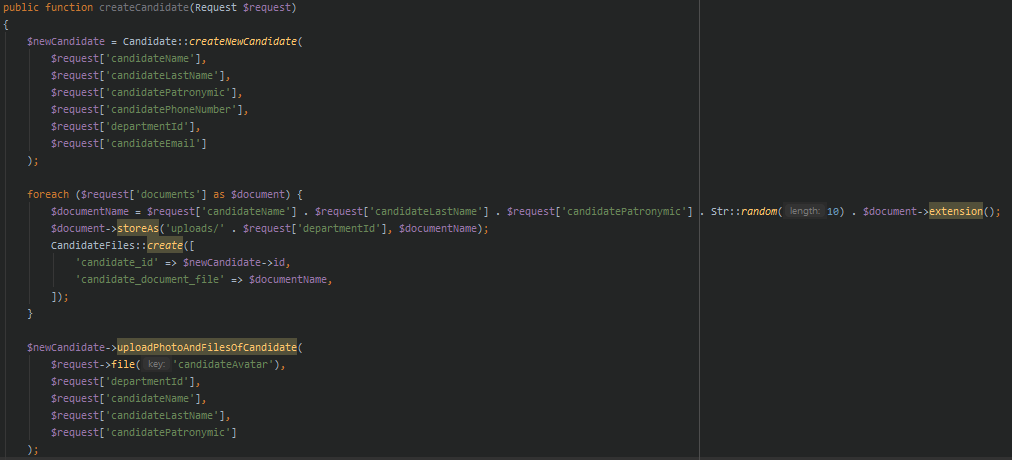Click the function keyword
This screenshot has height=460, width=1012.
tap(69, 8)
